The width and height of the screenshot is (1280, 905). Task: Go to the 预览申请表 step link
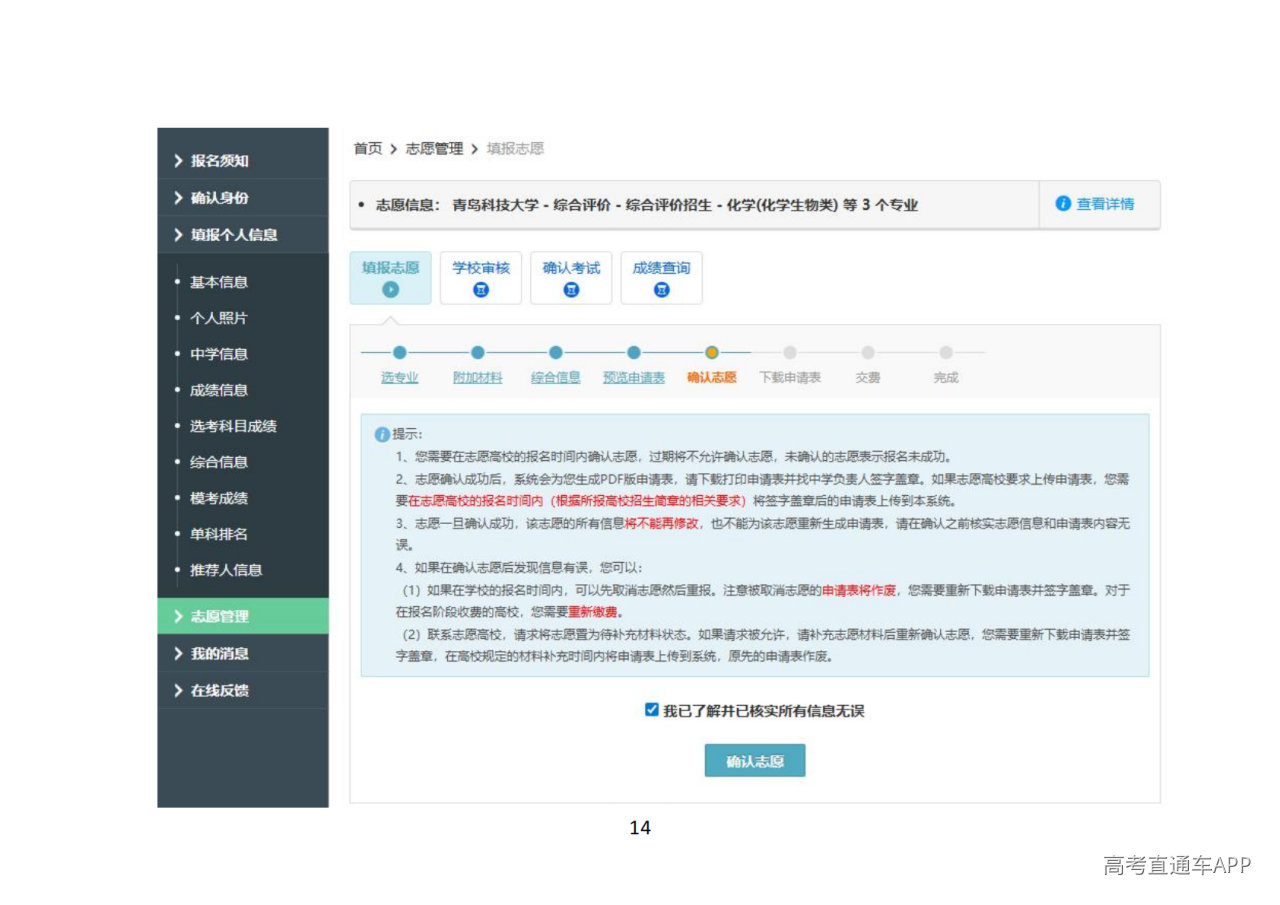[634, 378]
